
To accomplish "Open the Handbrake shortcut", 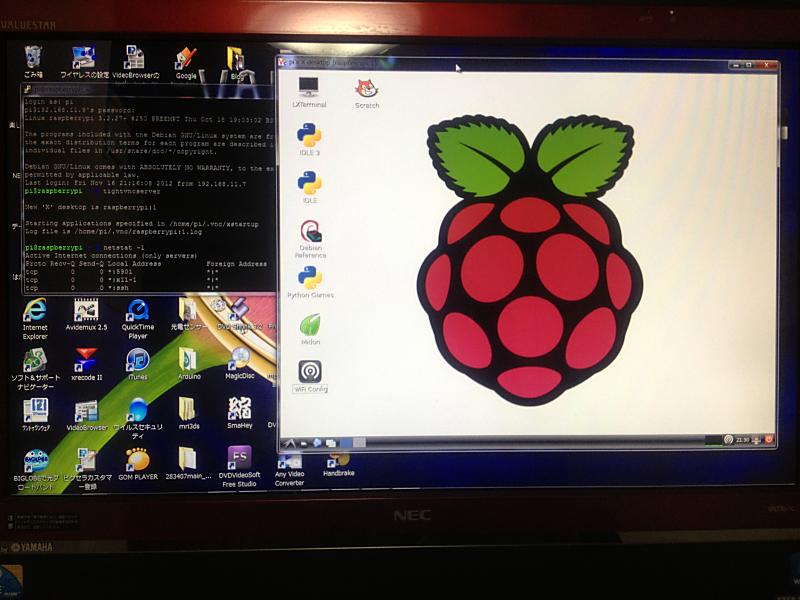I will [x=338, y=465].
